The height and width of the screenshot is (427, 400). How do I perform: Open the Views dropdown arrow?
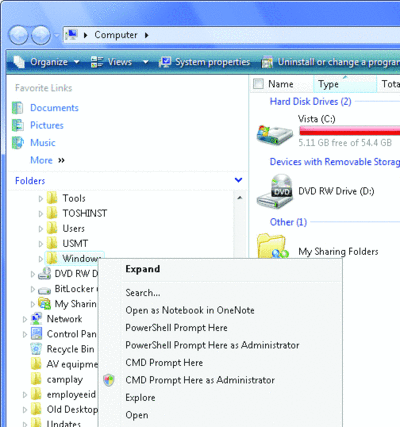click(145, 62)
